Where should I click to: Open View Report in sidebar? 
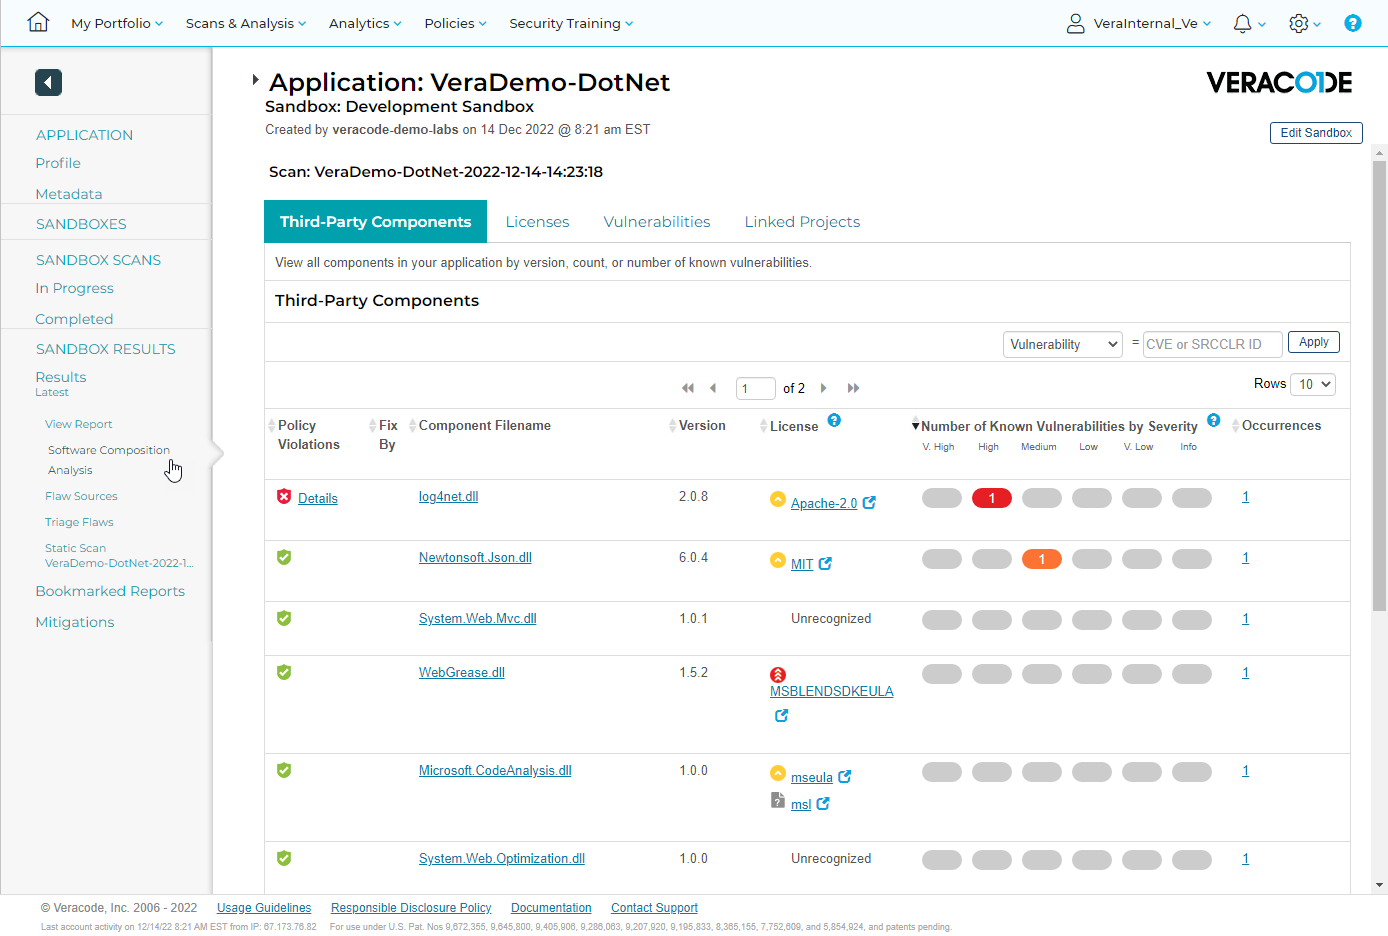click(79, 424)
